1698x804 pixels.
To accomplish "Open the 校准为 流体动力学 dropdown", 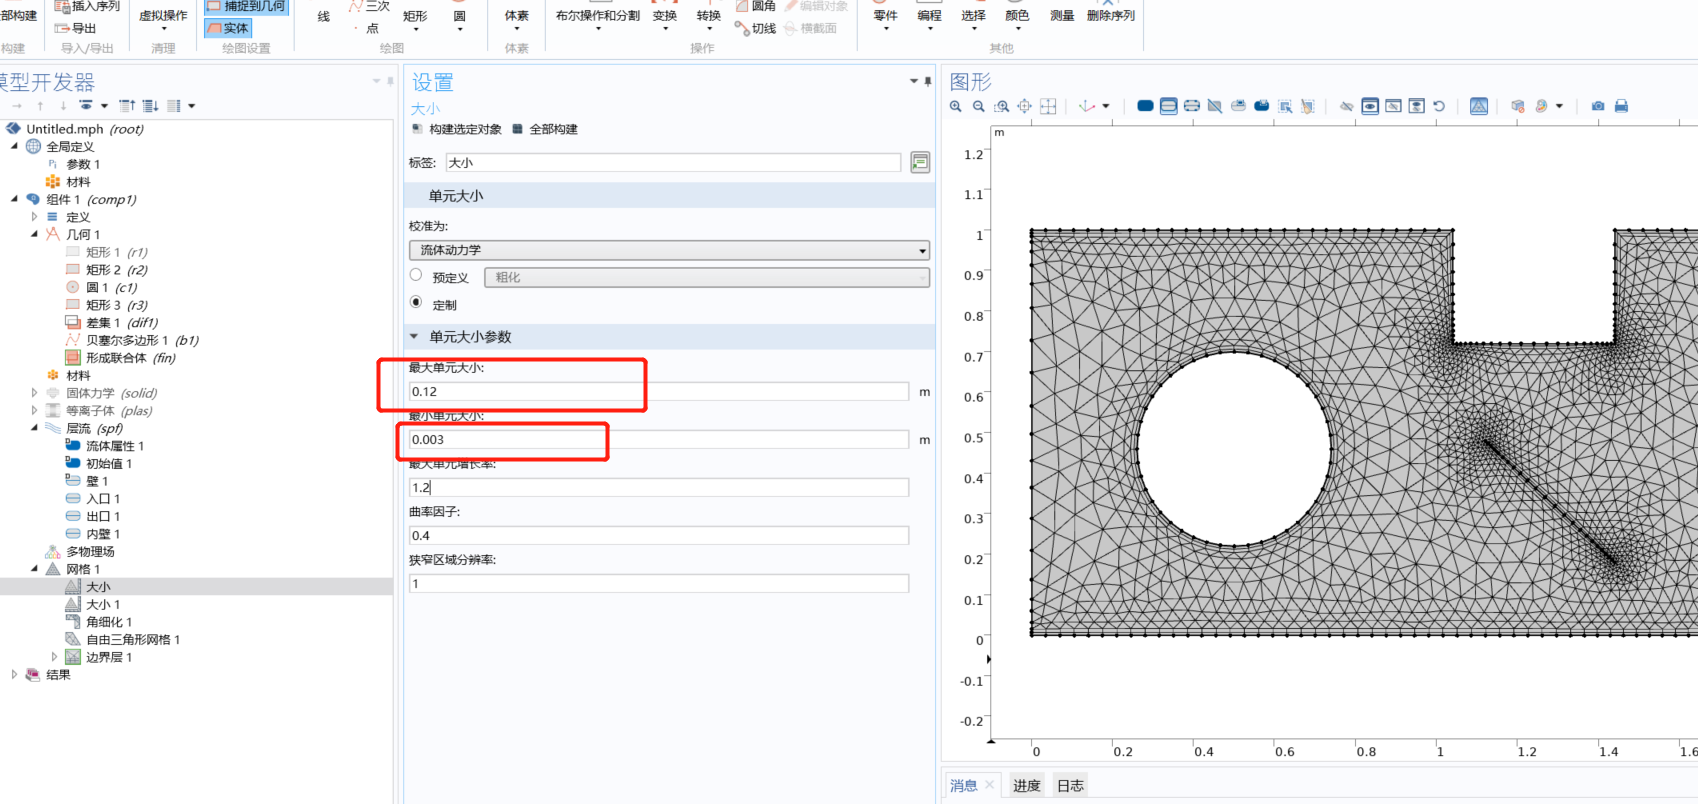I will point(669,250).
